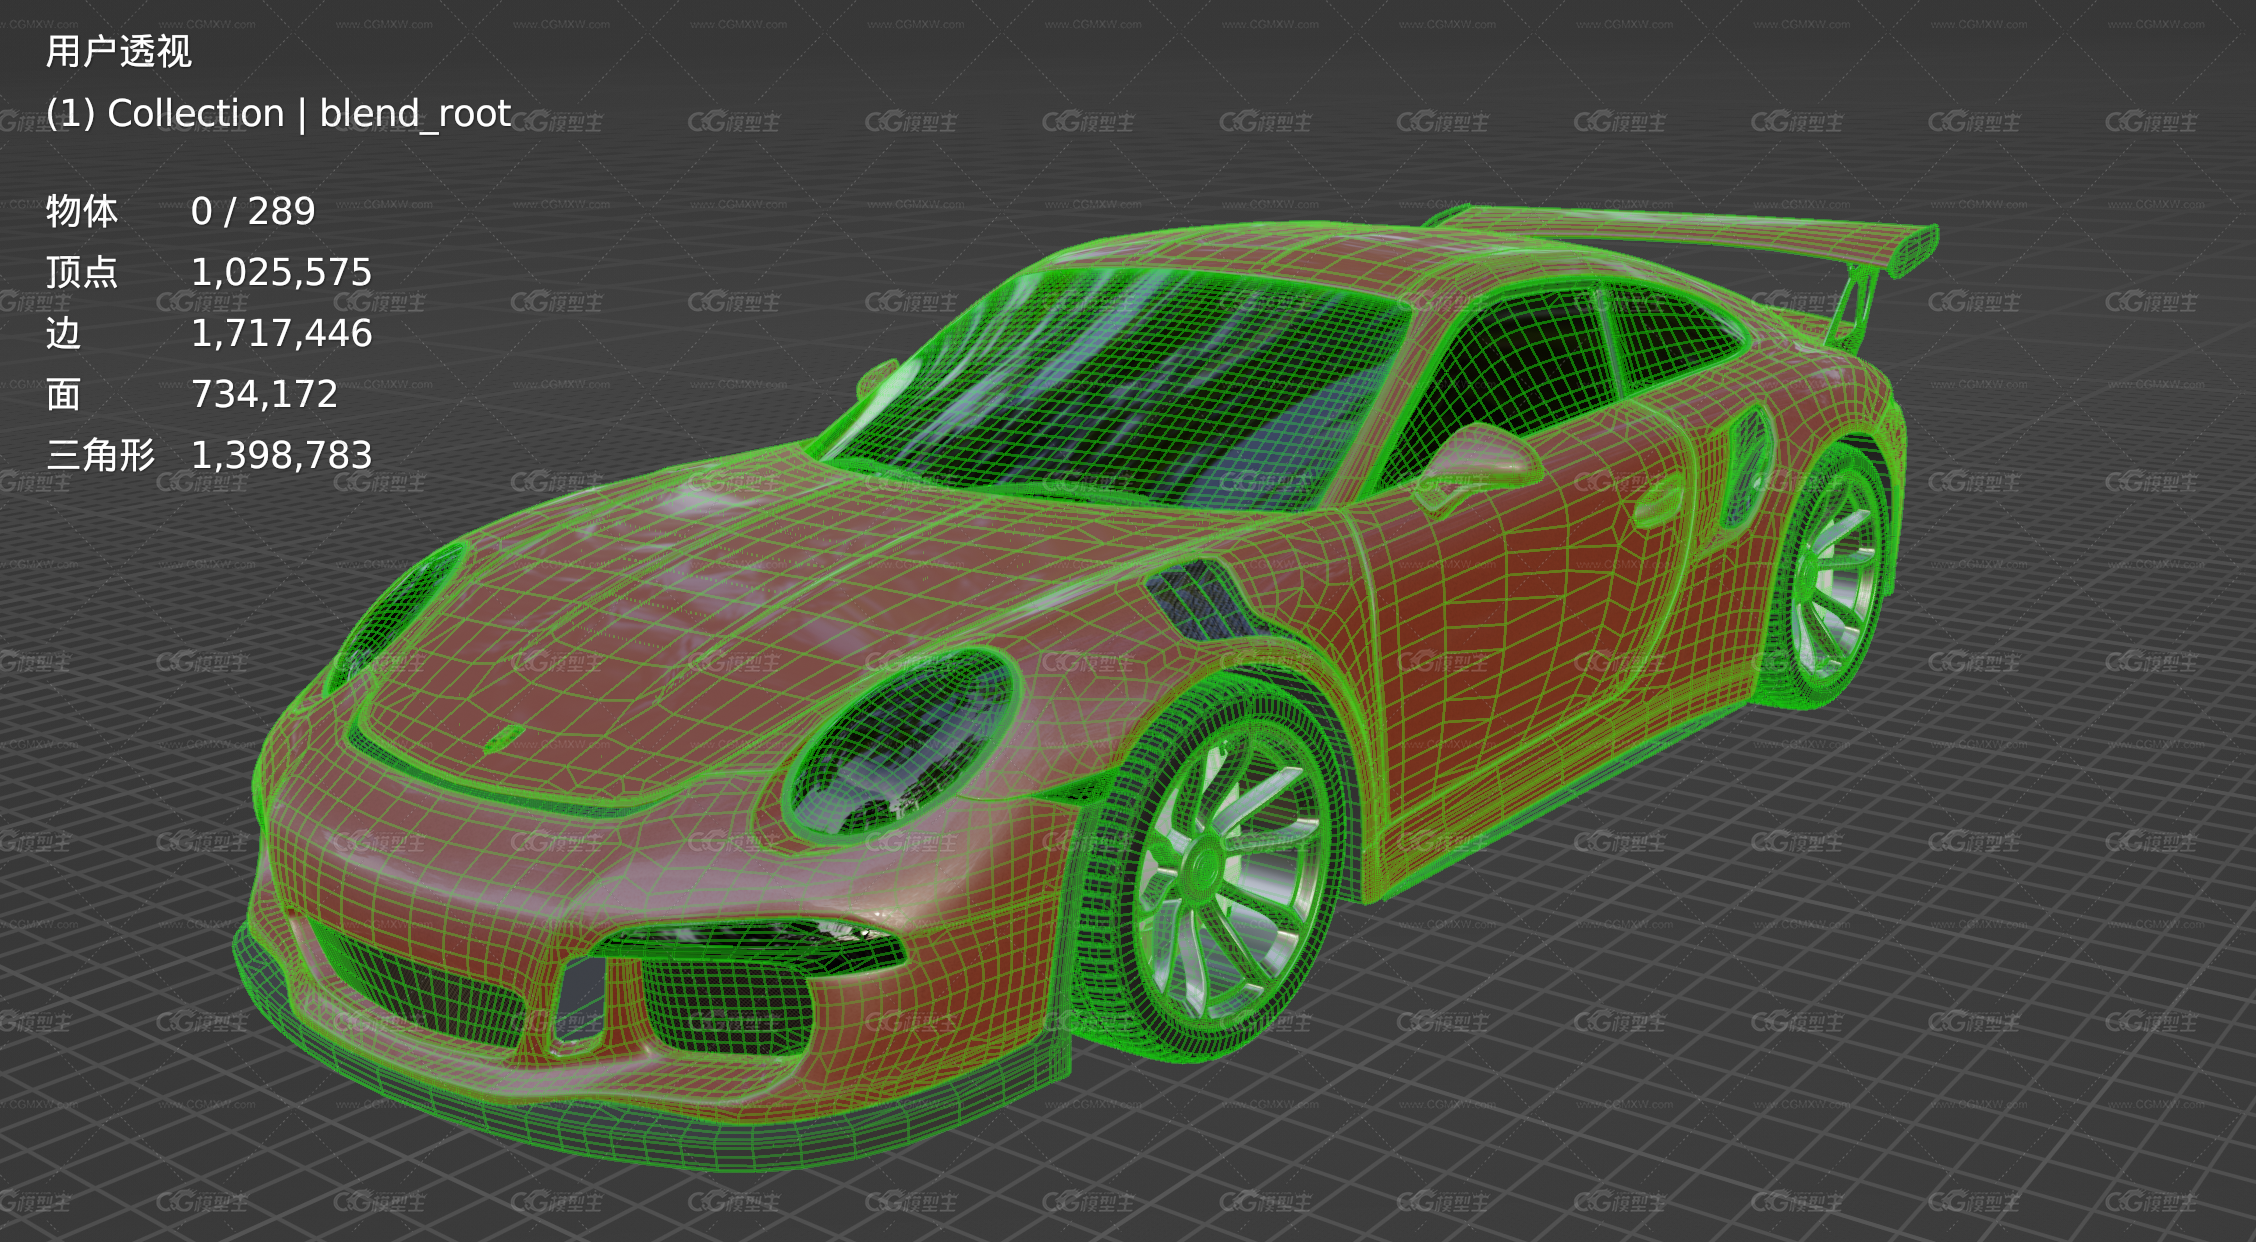Click the '顶点' statistics label

(x=82, y=272)
